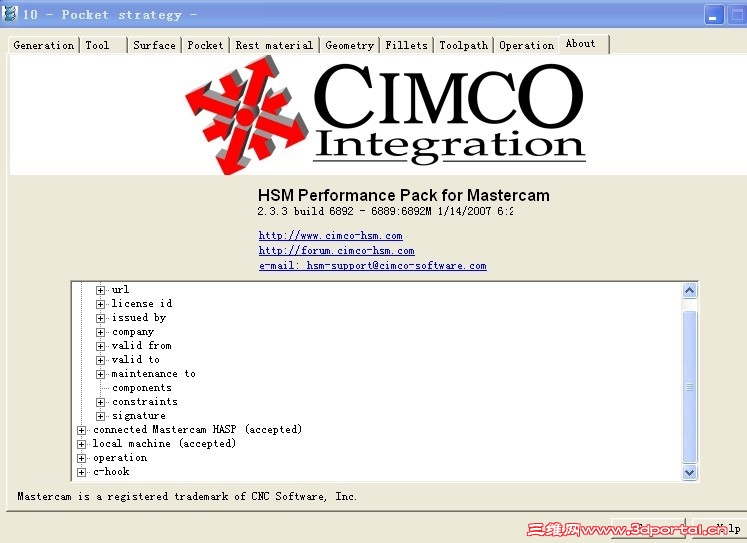Screen dimensions: 747x543
Task: Click the hsm-support e-mail link
Action: pyautogui.click(x=373, y=266)
